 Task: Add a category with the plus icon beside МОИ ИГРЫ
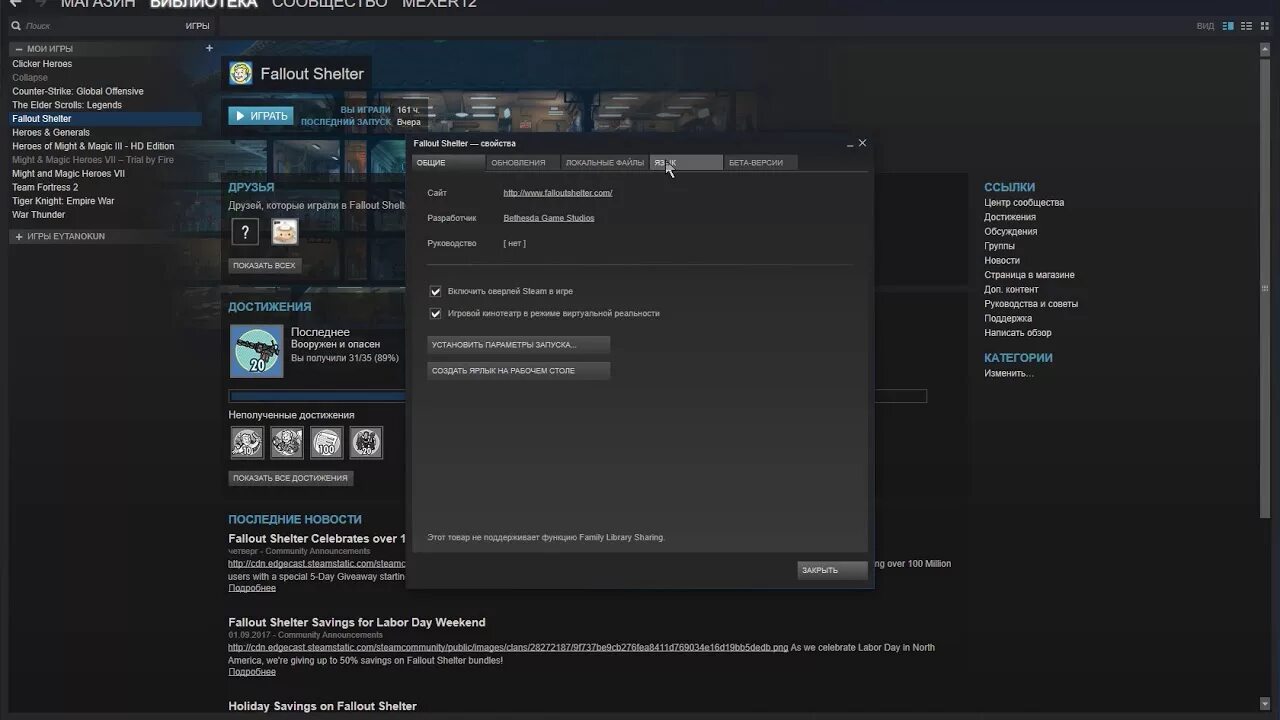[x=209, y=48]
